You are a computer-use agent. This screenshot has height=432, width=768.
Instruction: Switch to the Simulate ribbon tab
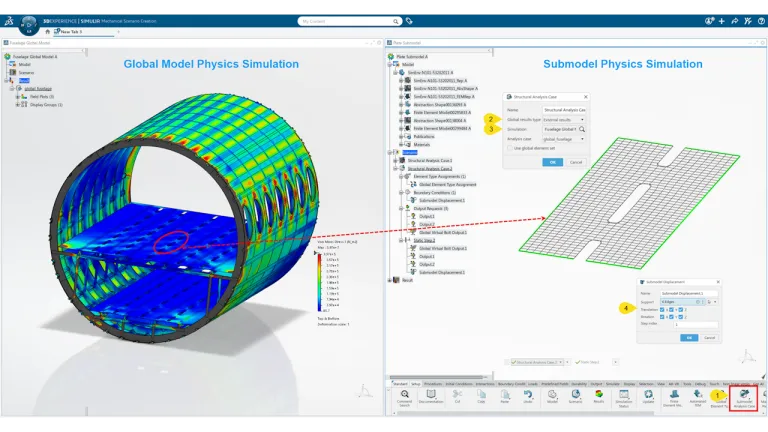click(x=613, y=384)
